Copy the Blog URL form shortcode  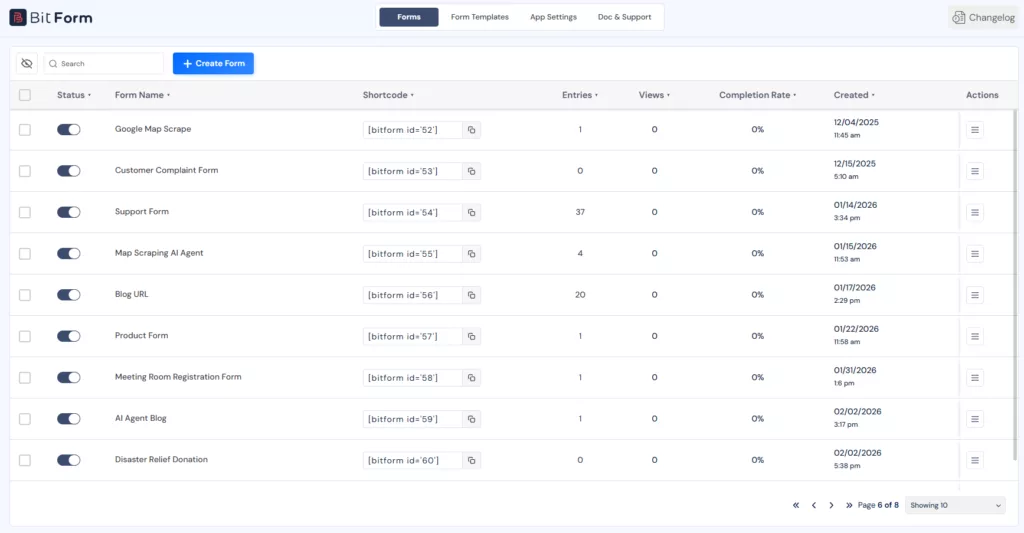click(x=472, y=295)
